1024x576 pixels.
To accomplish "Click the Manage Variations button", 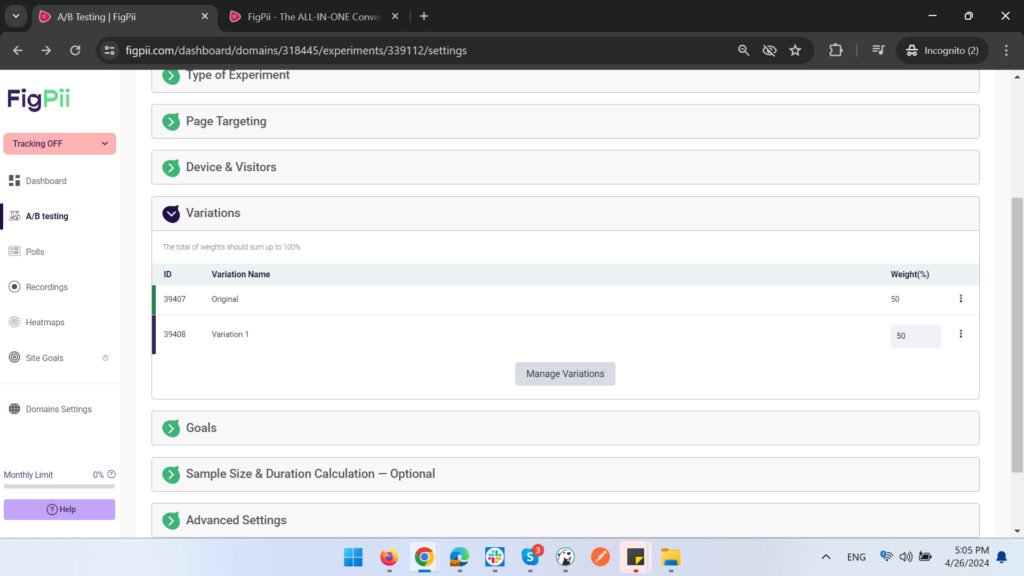I will (565, 374).
